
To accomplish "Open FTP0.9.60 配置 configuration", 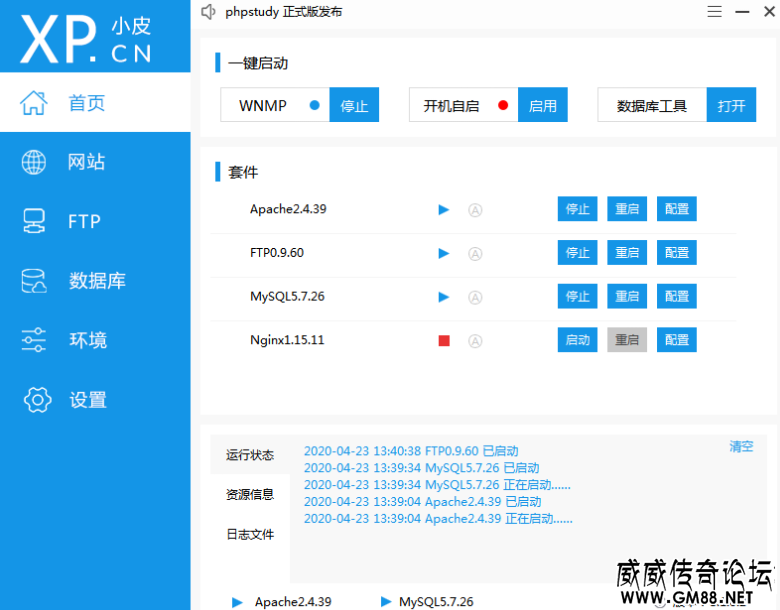I will click(677, 253).
